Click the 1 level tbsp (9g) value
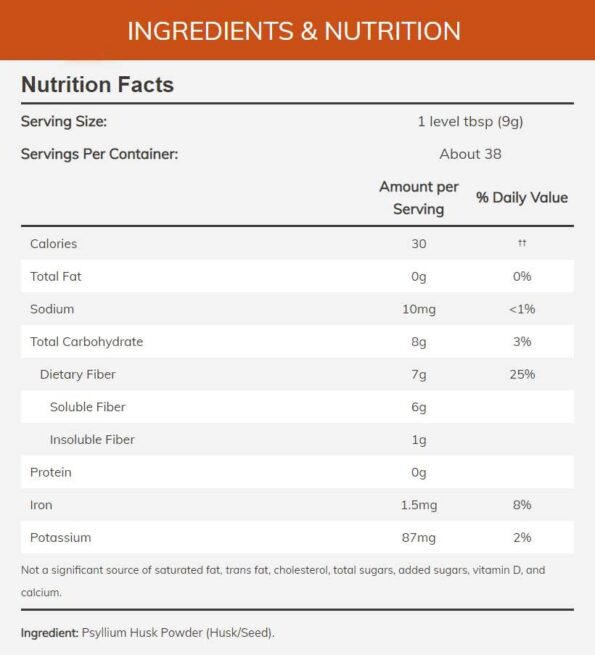The width and height of the screenshot is (595, 655). click(x=470, y=122)
